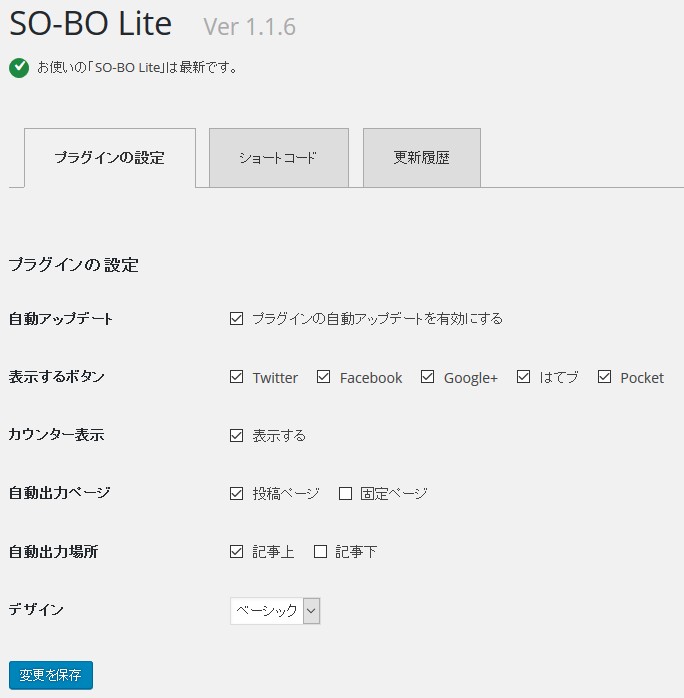The height and width of the screenshot is (698, 684).
Task: Toggle the plugin auto-update checkbox
Action: tap(237, 319)
